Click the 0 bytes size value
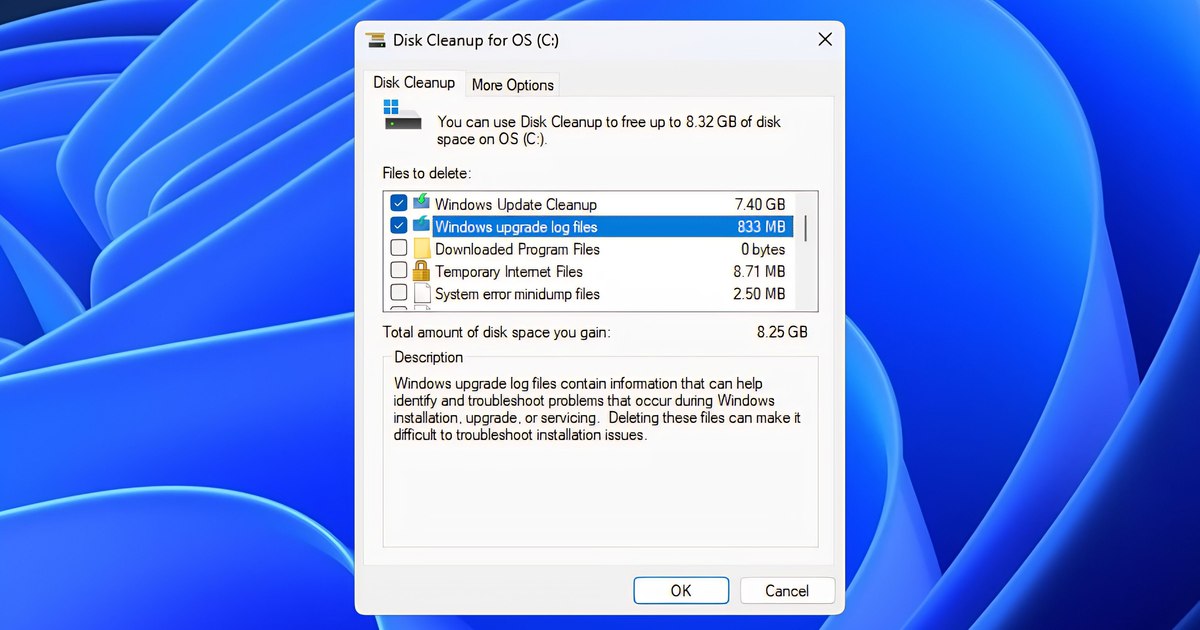This screenshot has width=1200, height=630. 763,249
